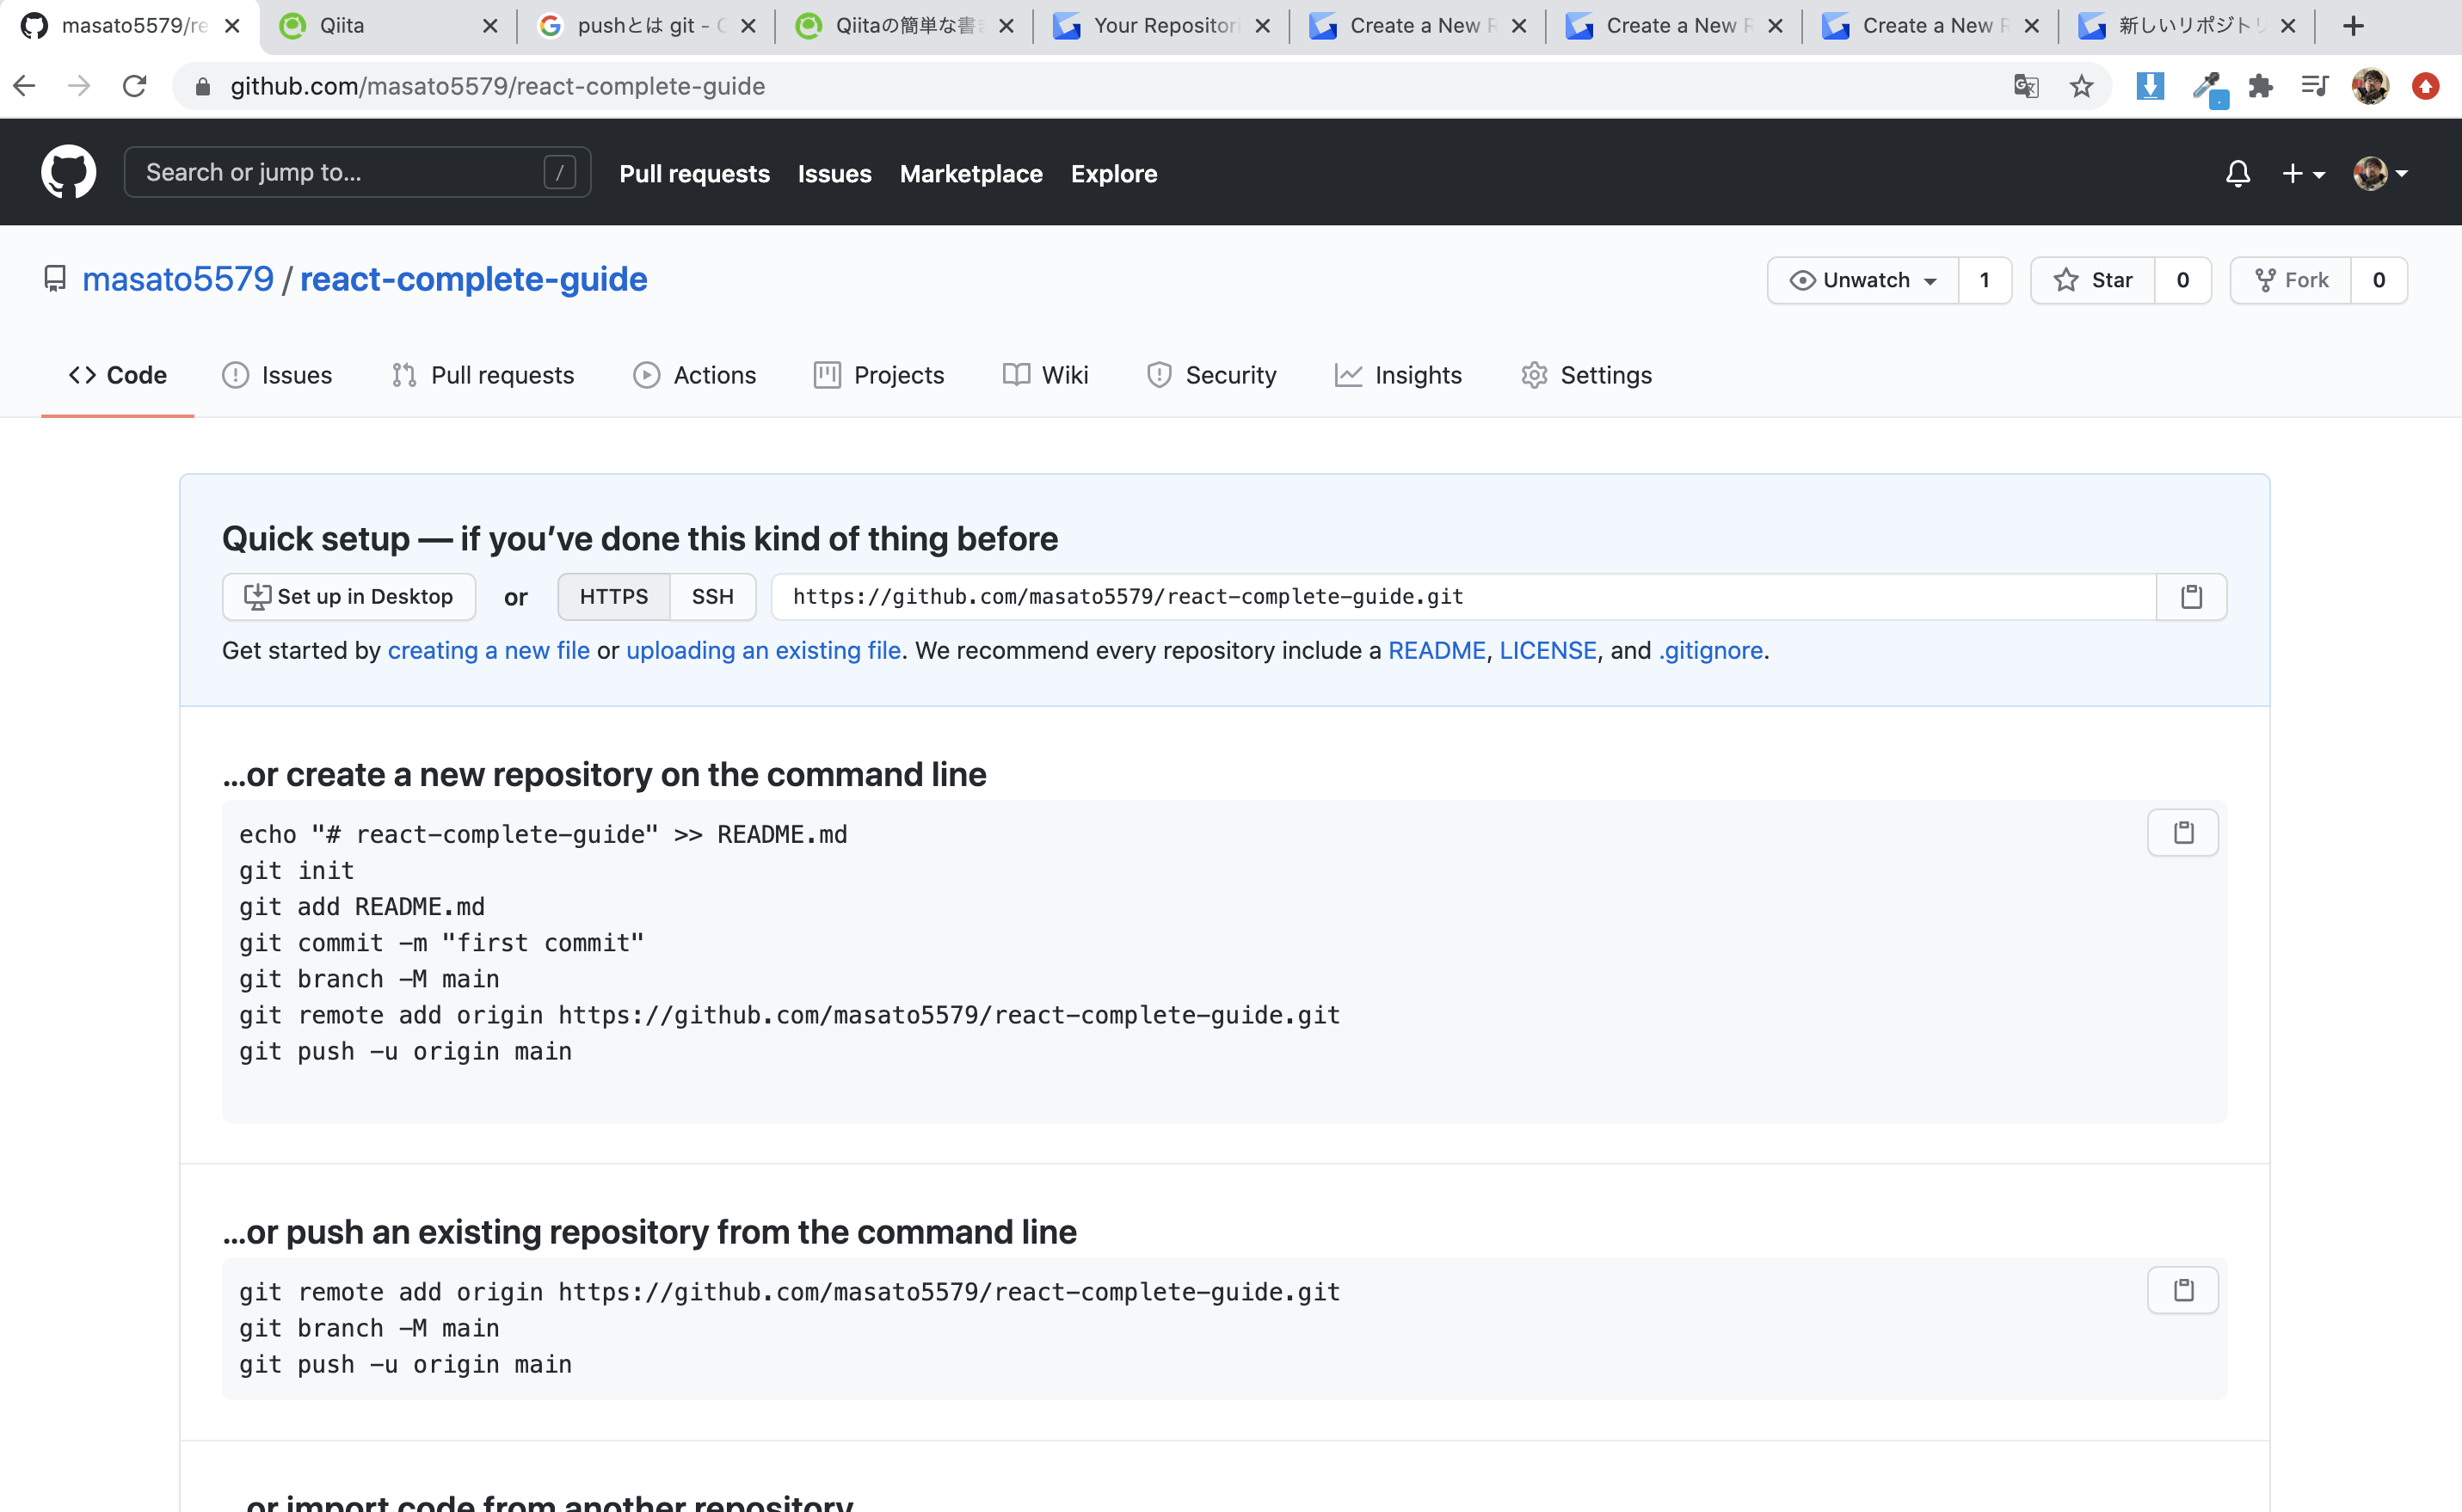Click the creating a new file link
This screenshot has width=2462, height=1512.
coord(488,650)
